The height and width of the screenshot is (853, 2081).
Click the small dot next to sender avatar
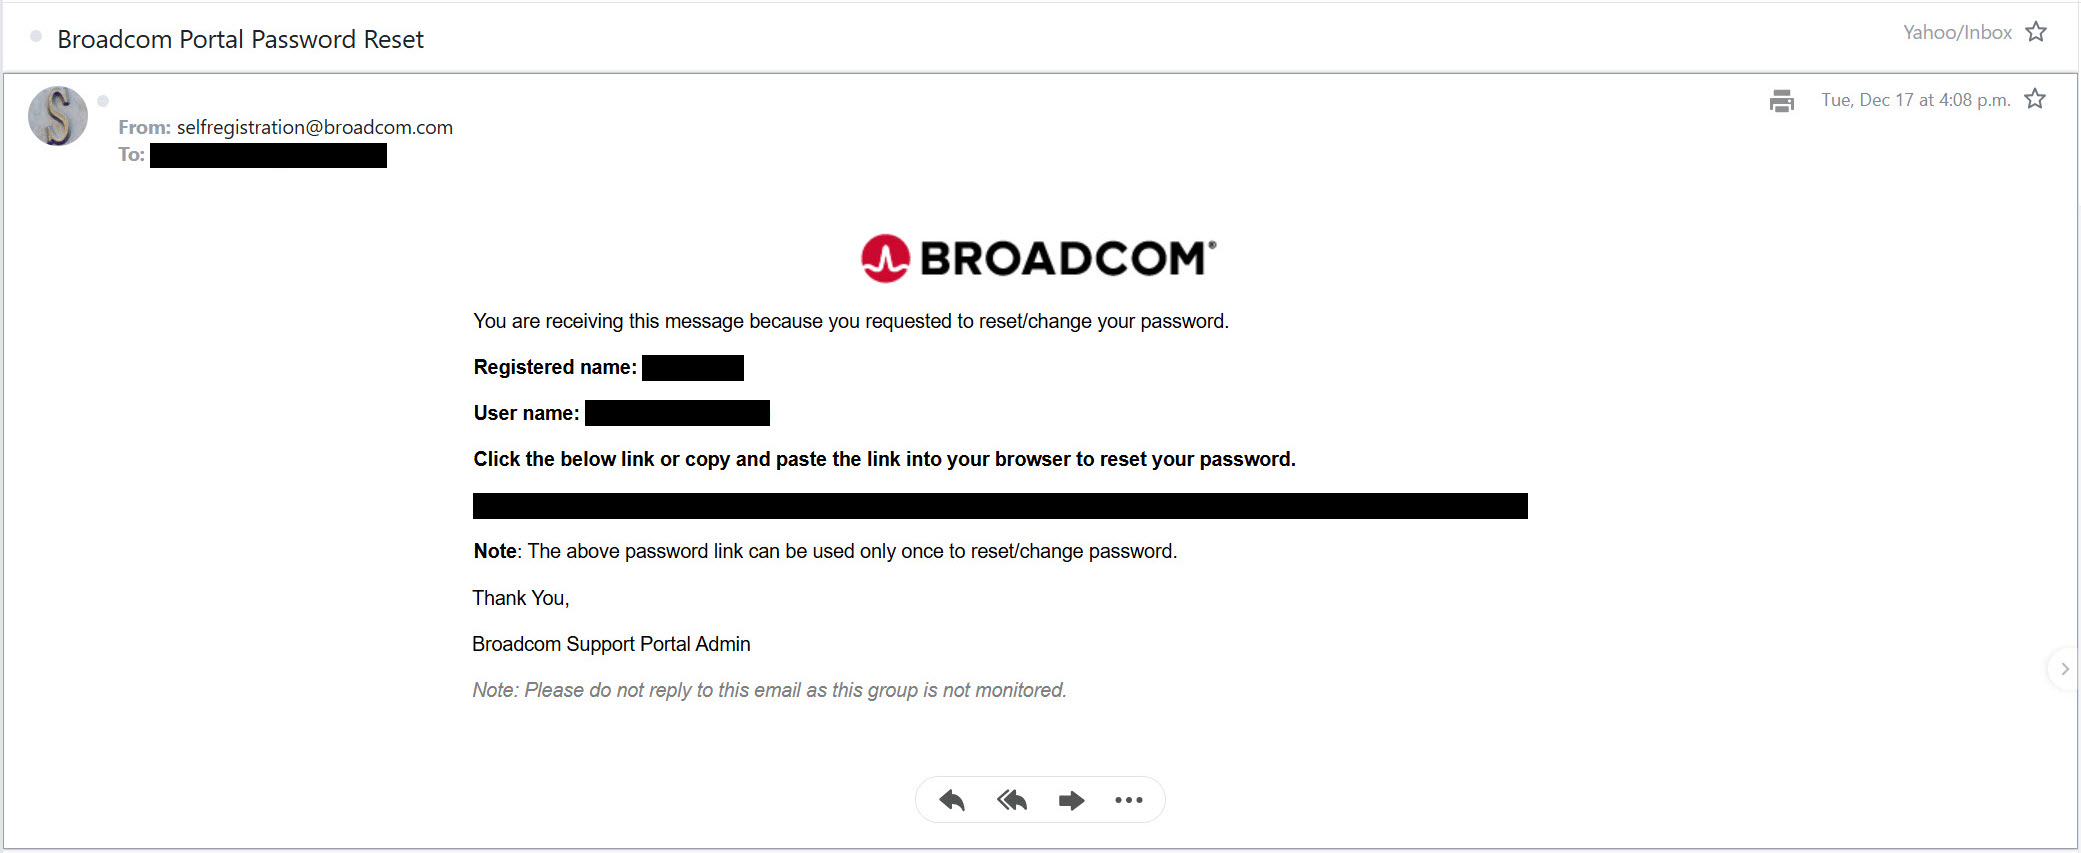pyautogui.click(x=103, y=101)
